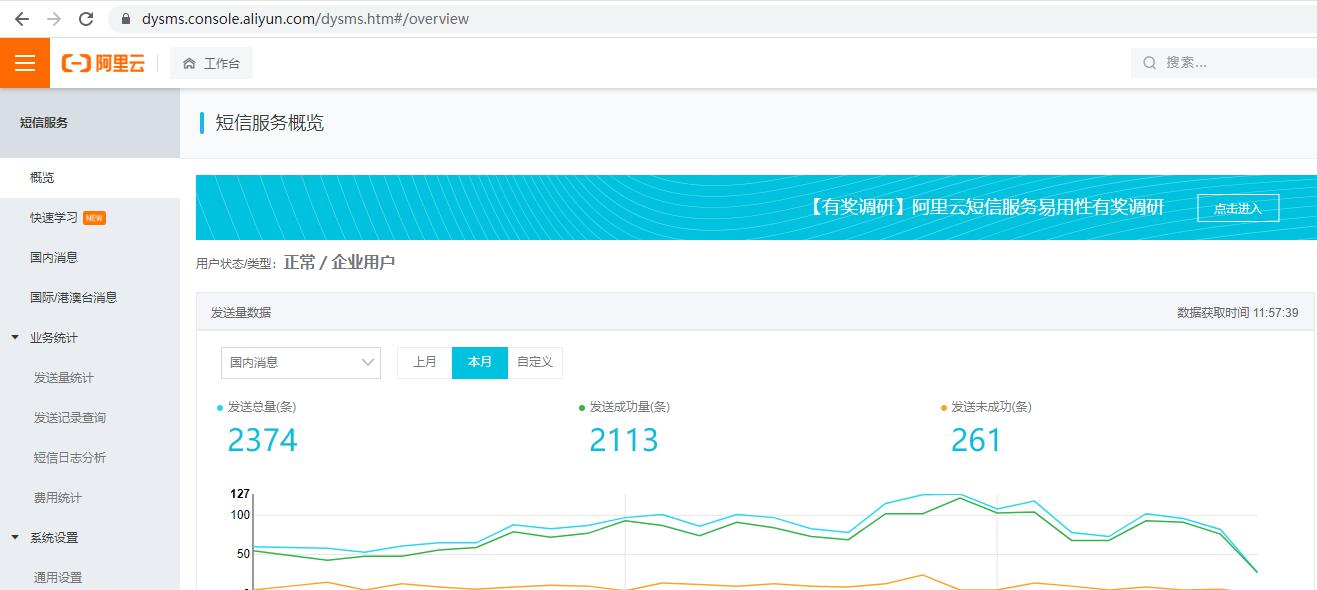Click the 短信服务概览 page heading
The height and width of the screenshot is (590, 1317).
click(270, 123)
